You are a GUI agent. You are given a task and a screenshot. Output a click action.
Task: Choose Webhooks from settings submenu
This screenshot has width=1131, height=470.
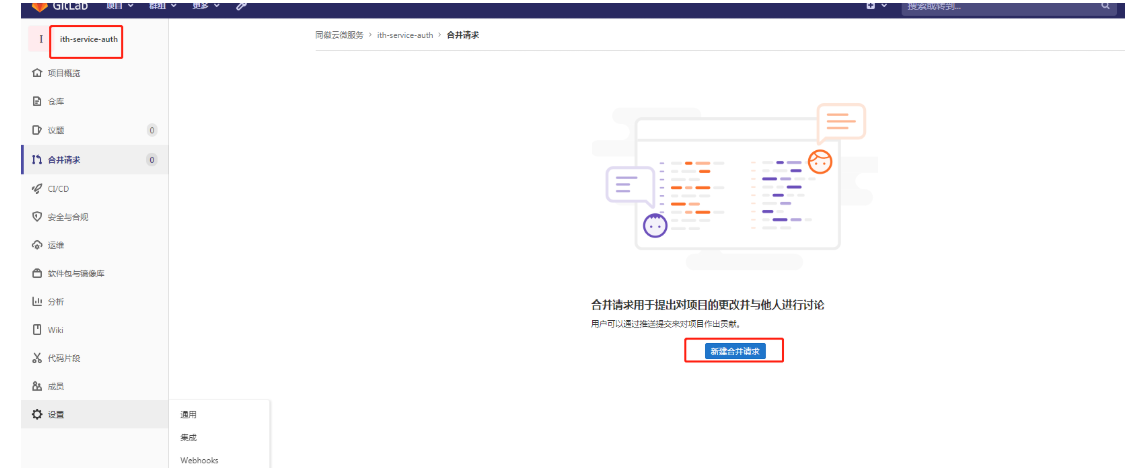(199, 460)
